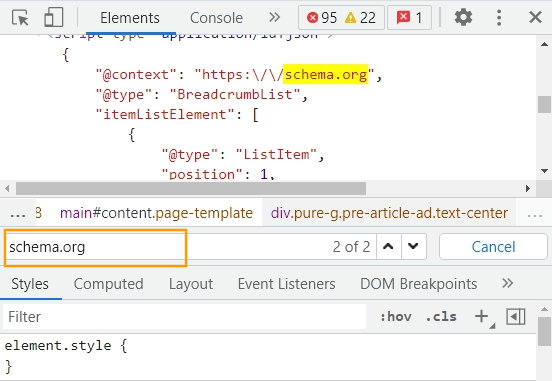Toggle the .cls classes panel
This screenshot has width=552, height=381.
tap(441, 316)
